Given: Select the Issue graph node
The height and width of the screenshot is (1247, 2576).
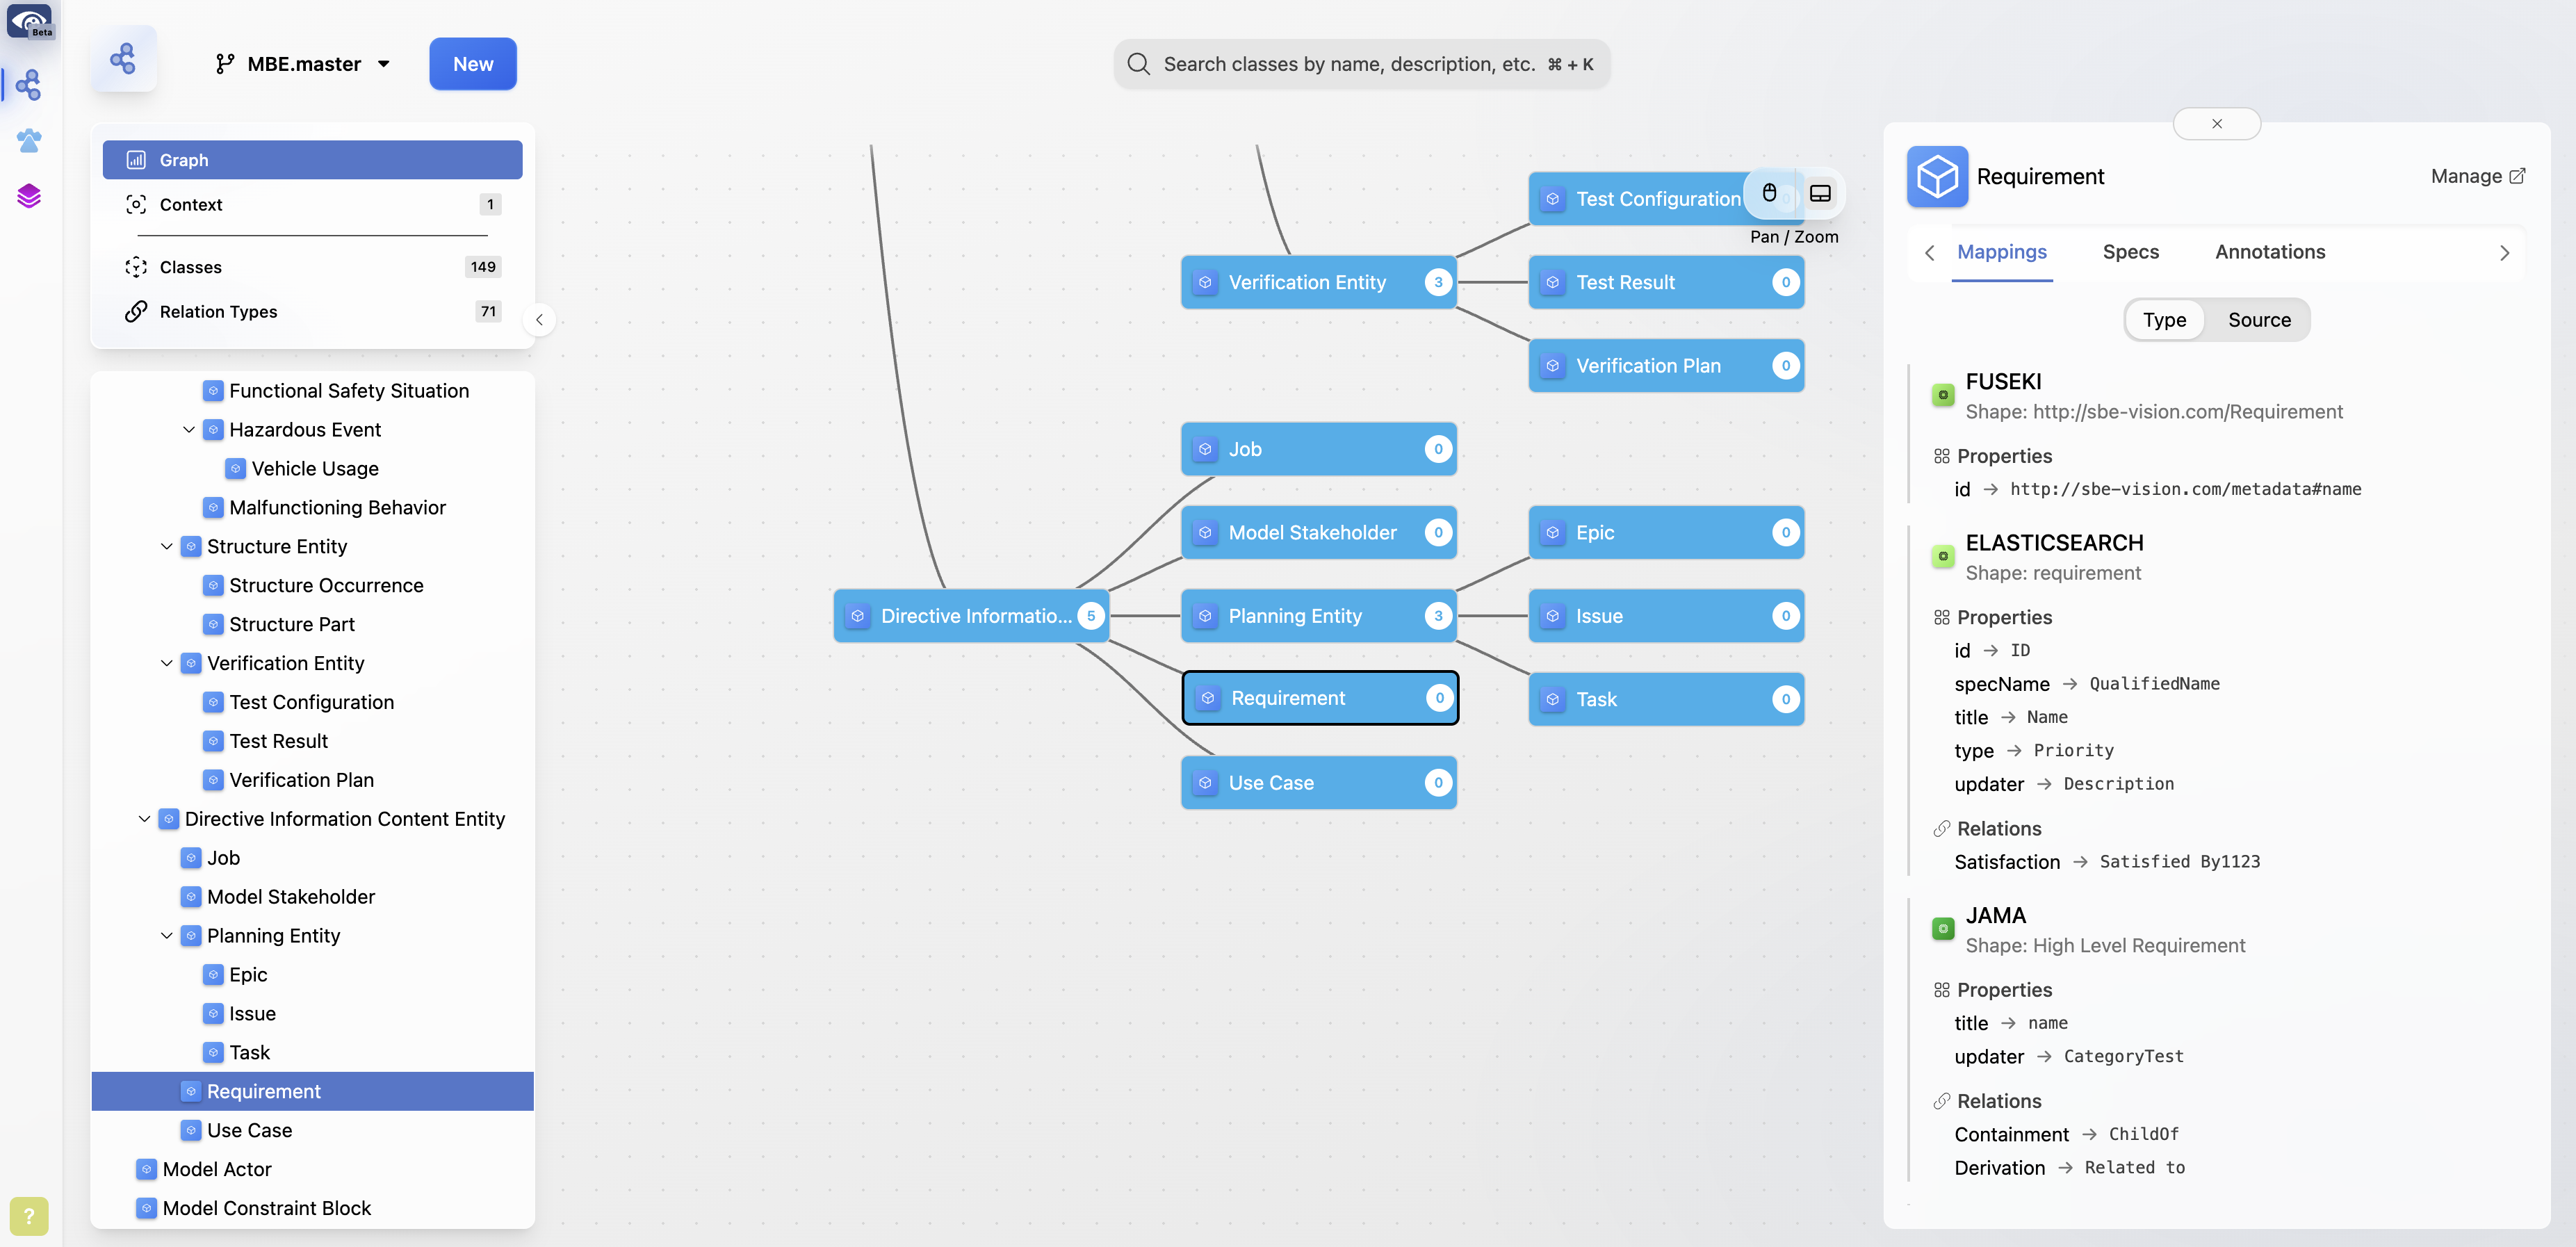Looking at the screenshot, I should tap(1666, 616).
